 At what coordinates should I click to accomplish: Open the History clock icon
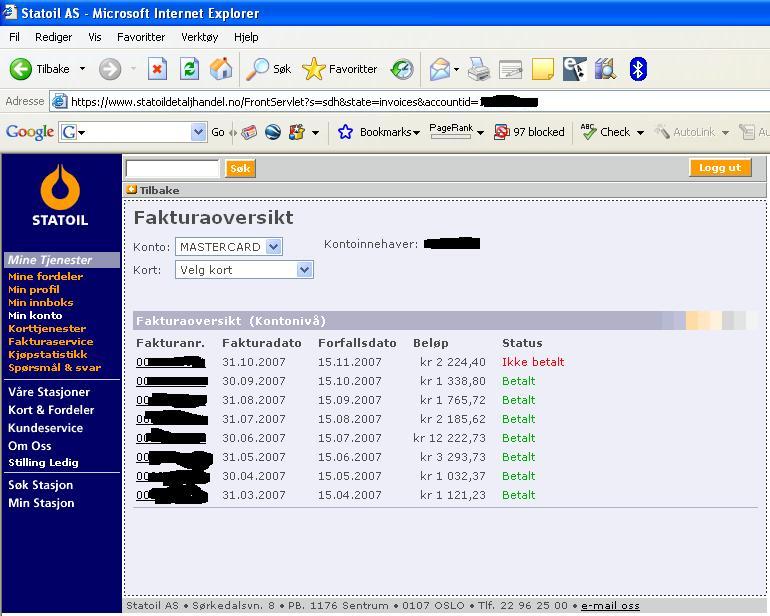point(402,69)
